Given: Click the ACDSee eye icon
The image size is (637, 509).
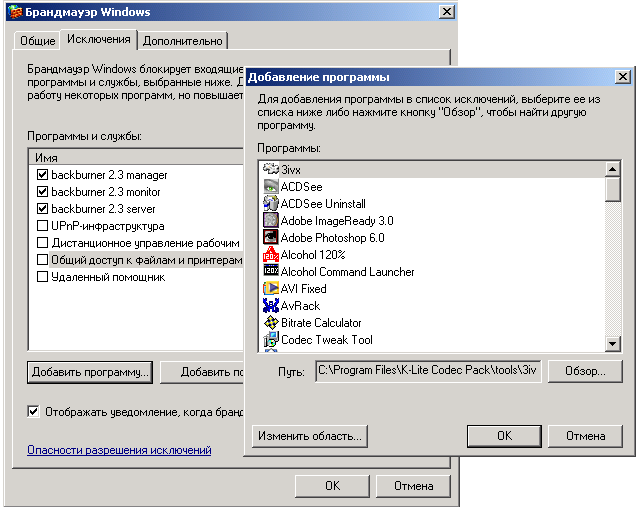Looking at the screenshot, I should click(271, 186).
